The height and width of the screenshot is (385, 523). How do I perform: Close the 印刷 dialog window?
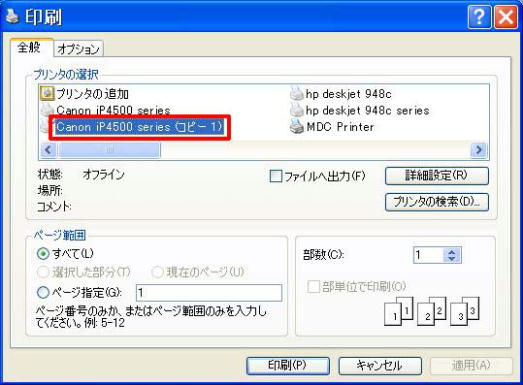(506, 16)
